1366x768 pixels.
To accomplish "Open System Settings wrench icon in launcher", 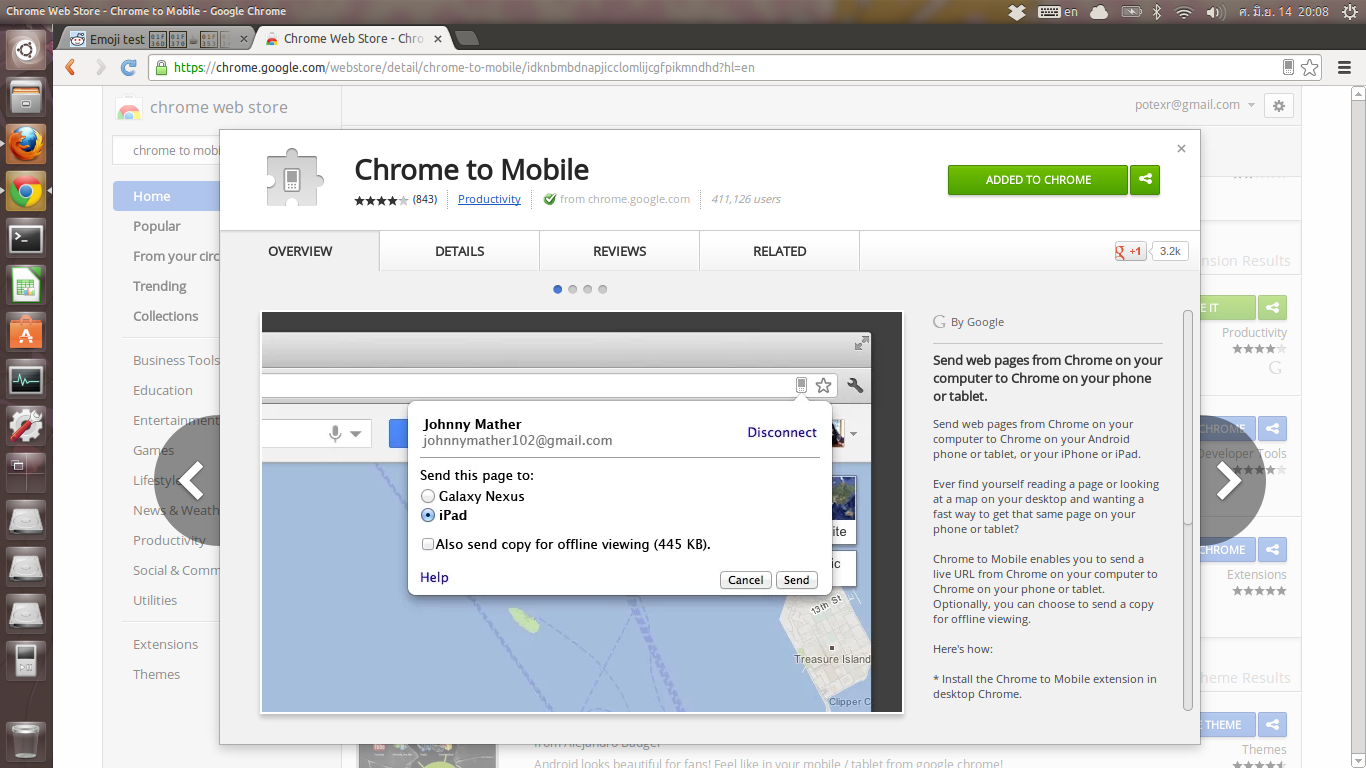I will 26,425.
